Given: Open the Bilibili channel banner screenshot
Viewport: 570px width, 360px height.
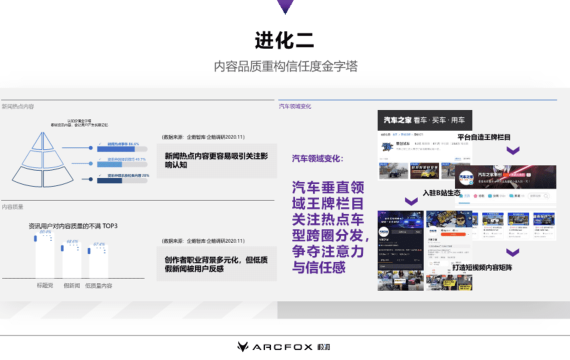Looking at the screenshot, I should click(506, 177).
